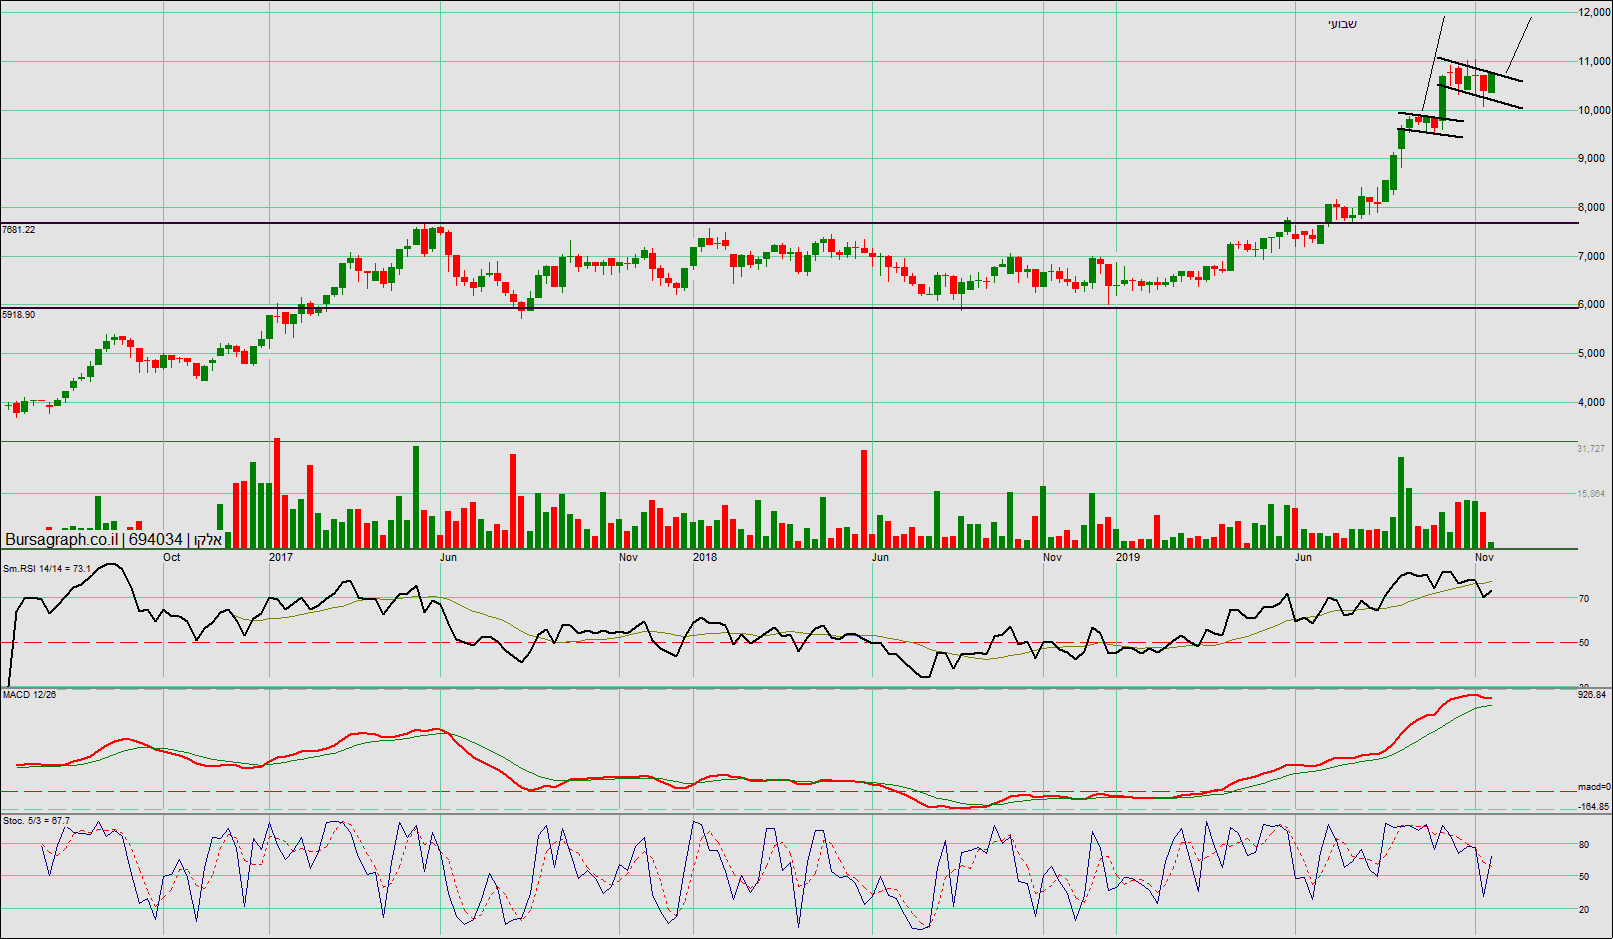
Task: Click the 7,000 price axis label
Action: pyautogui.click(x=1593, y=256)
